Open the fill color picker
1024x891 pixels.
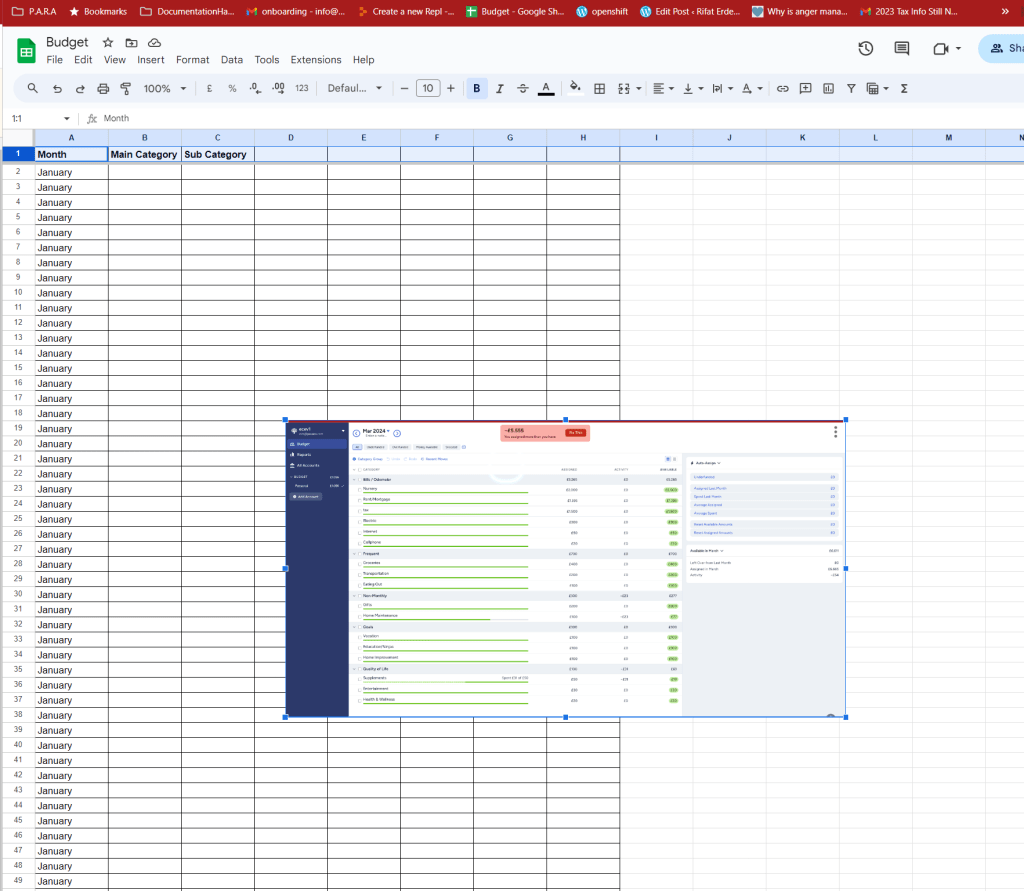click(x=575, y=88)
